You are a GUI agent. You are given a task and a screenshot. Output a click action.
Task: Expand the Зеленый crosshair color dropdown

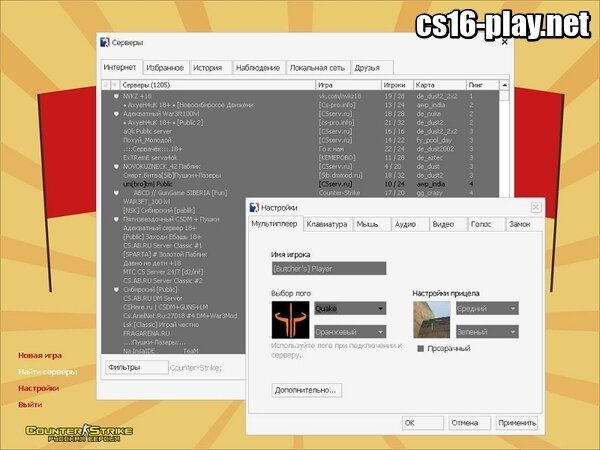point(484,331)
